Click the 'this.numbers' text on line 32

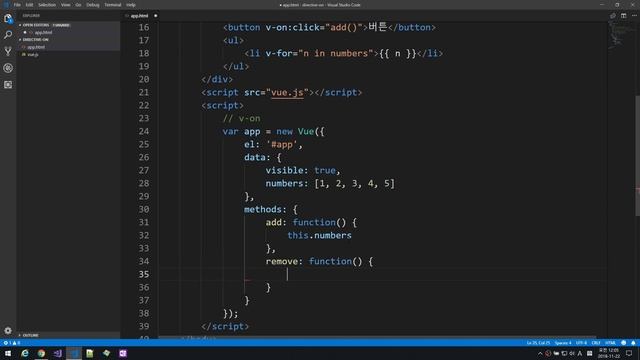[319, 236]
